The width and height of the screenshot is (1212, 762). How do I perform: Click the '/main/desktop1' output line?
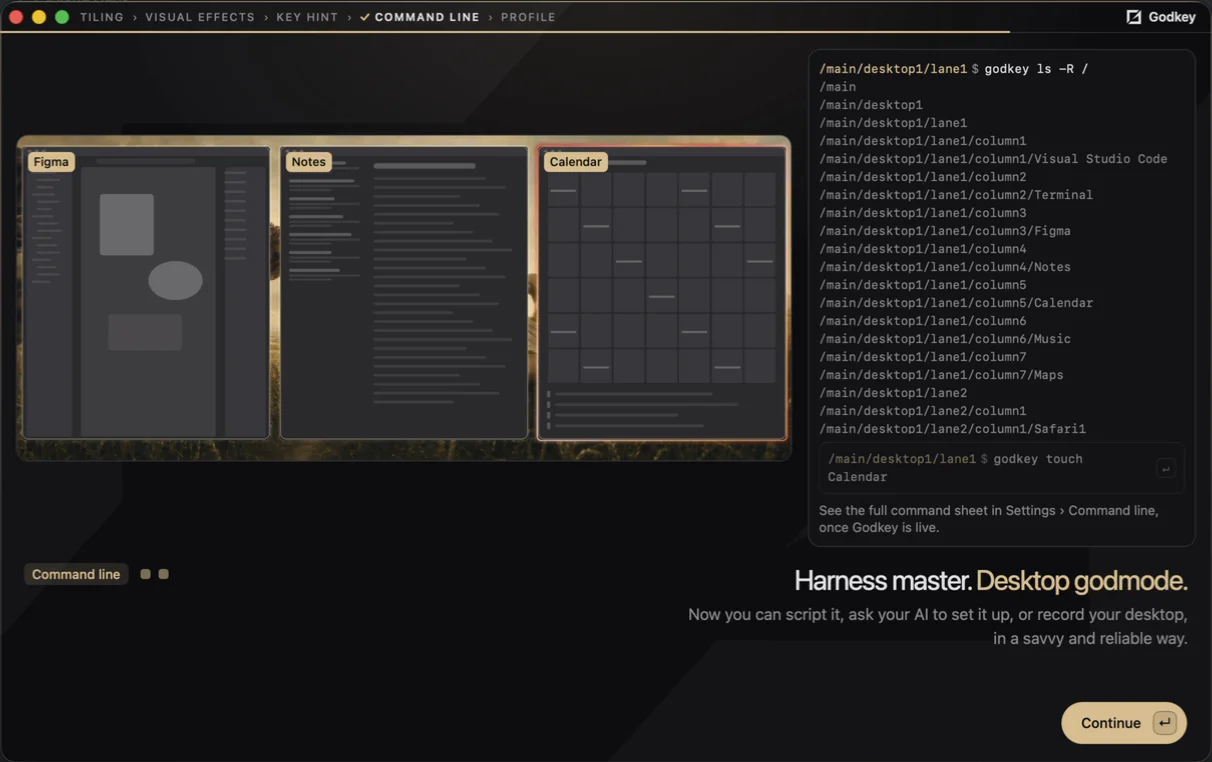[870, 105]
